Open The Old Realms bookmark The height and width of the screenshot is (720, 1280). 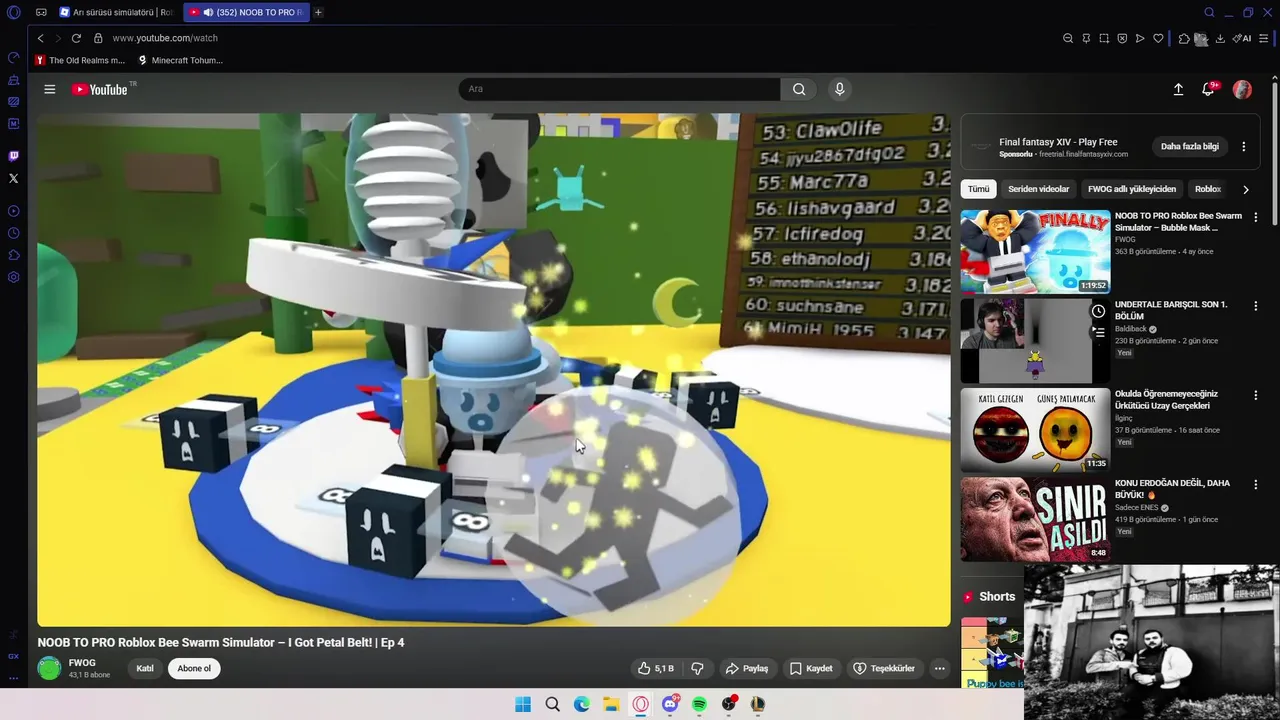point(80,60)
